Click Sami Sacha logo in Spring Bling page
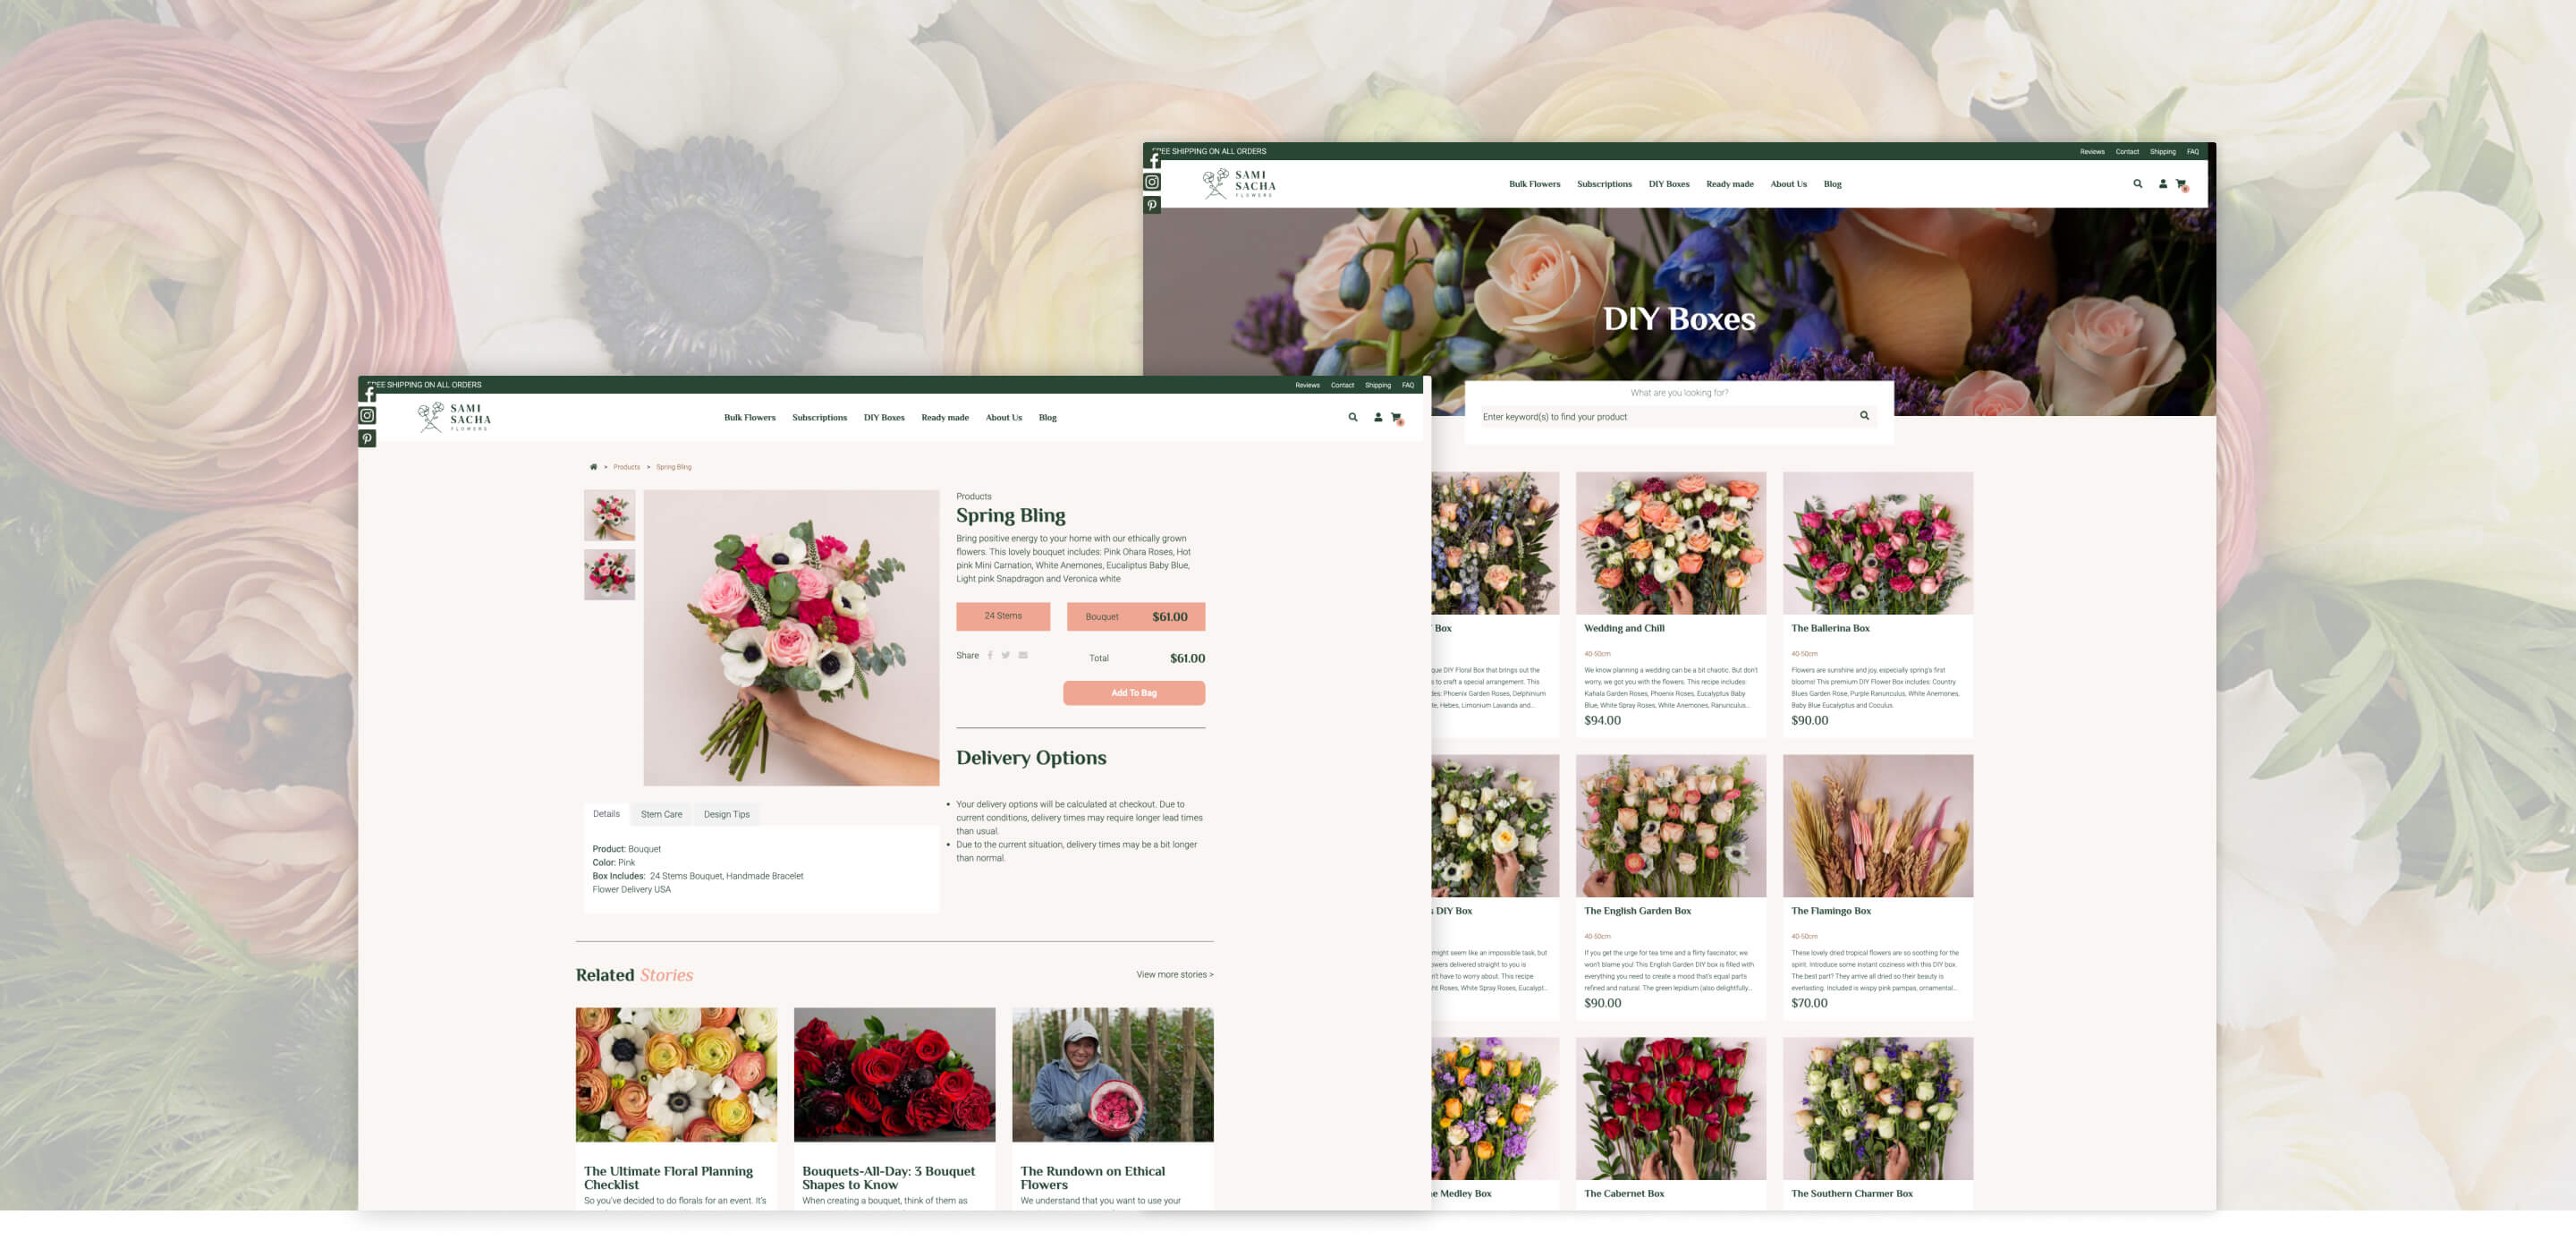The image size is (2576, 1240). pos(454,417)
